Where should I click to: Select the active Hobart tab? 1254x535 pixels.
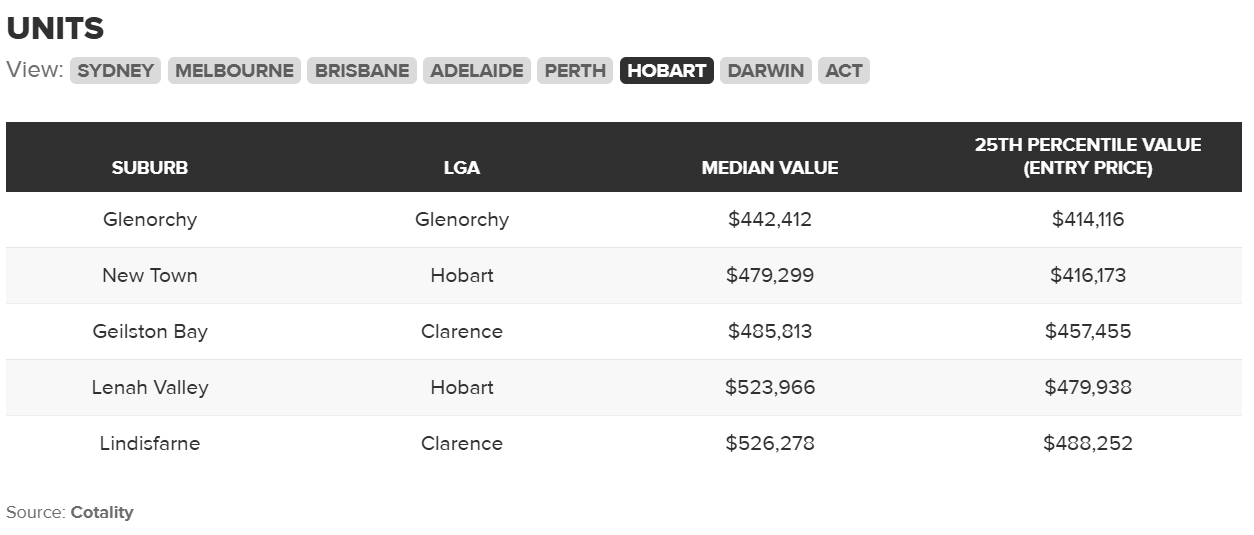667,71
